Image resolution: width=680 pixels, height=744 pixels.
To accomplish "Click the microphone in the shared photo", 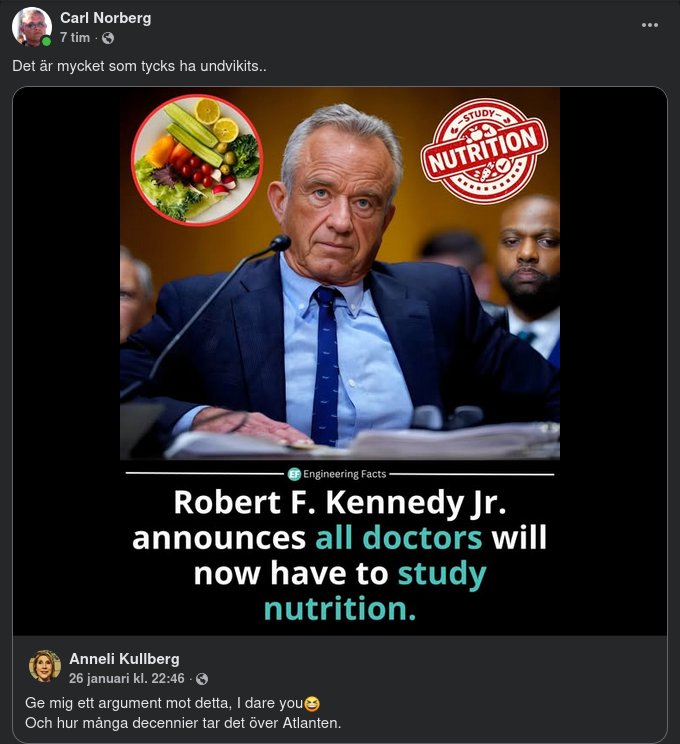I will click(279, 243).
